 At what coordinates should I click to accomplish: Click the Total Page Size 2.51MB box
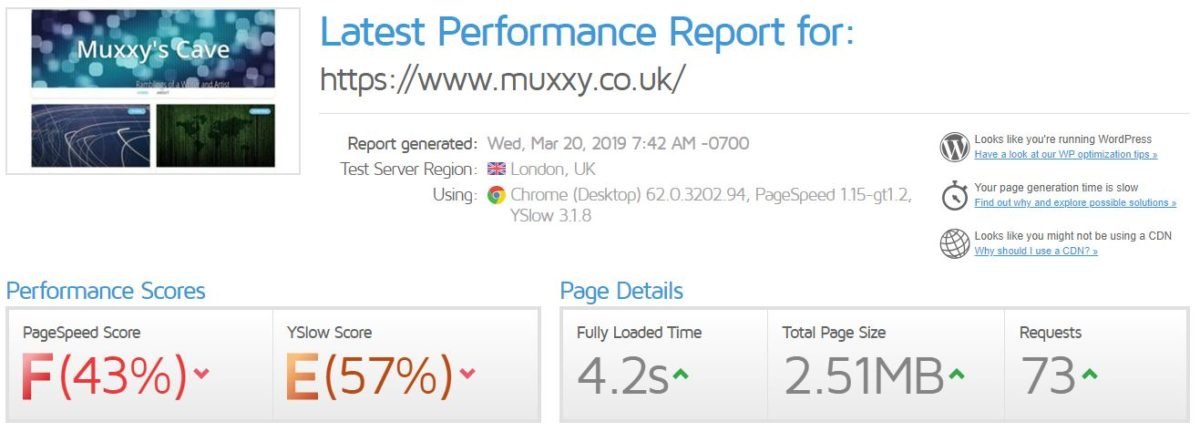pos(885,366)
